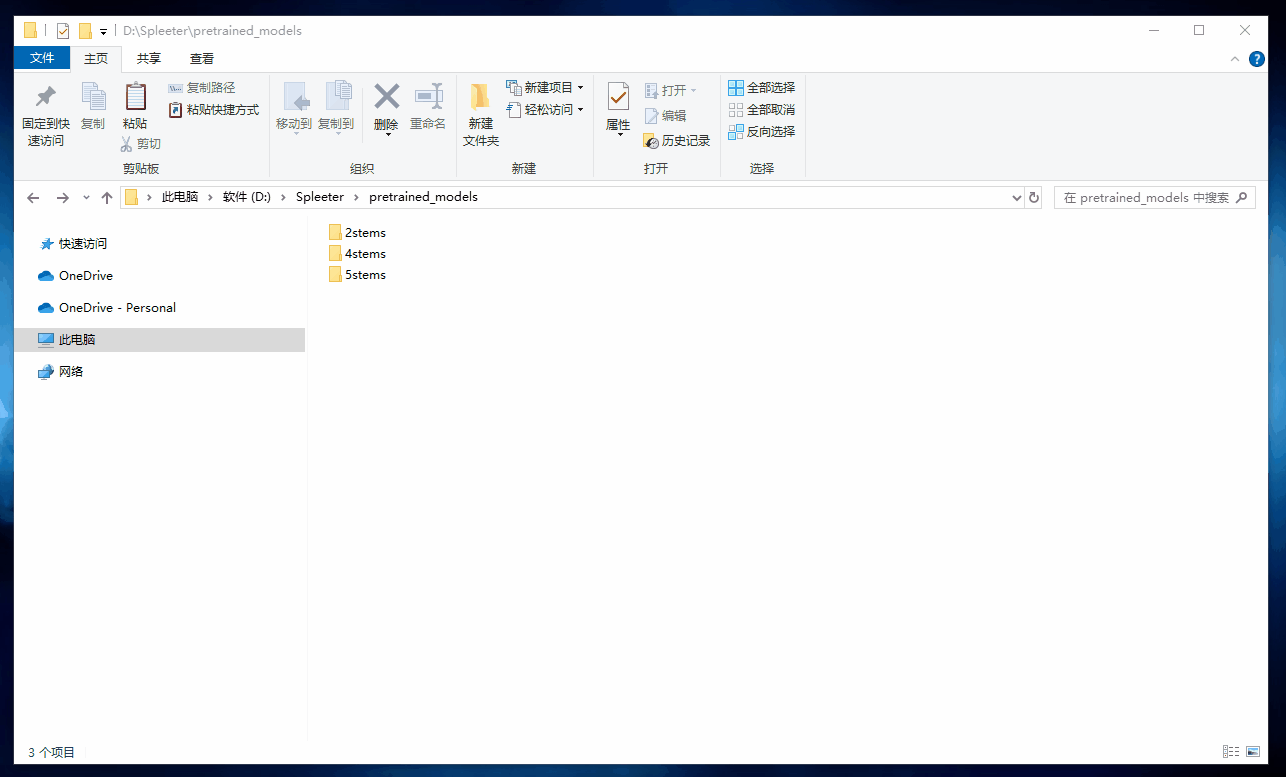Click the title bar New folder quick icon
The image size is (1286, 777).
coord(85,31)
